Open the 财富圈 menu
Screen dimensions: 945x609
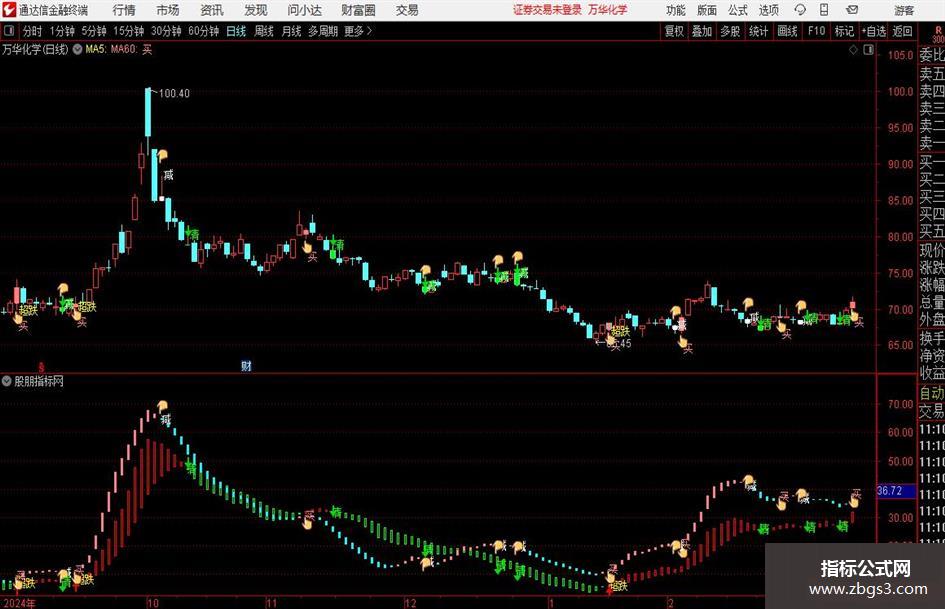point(358,10)
